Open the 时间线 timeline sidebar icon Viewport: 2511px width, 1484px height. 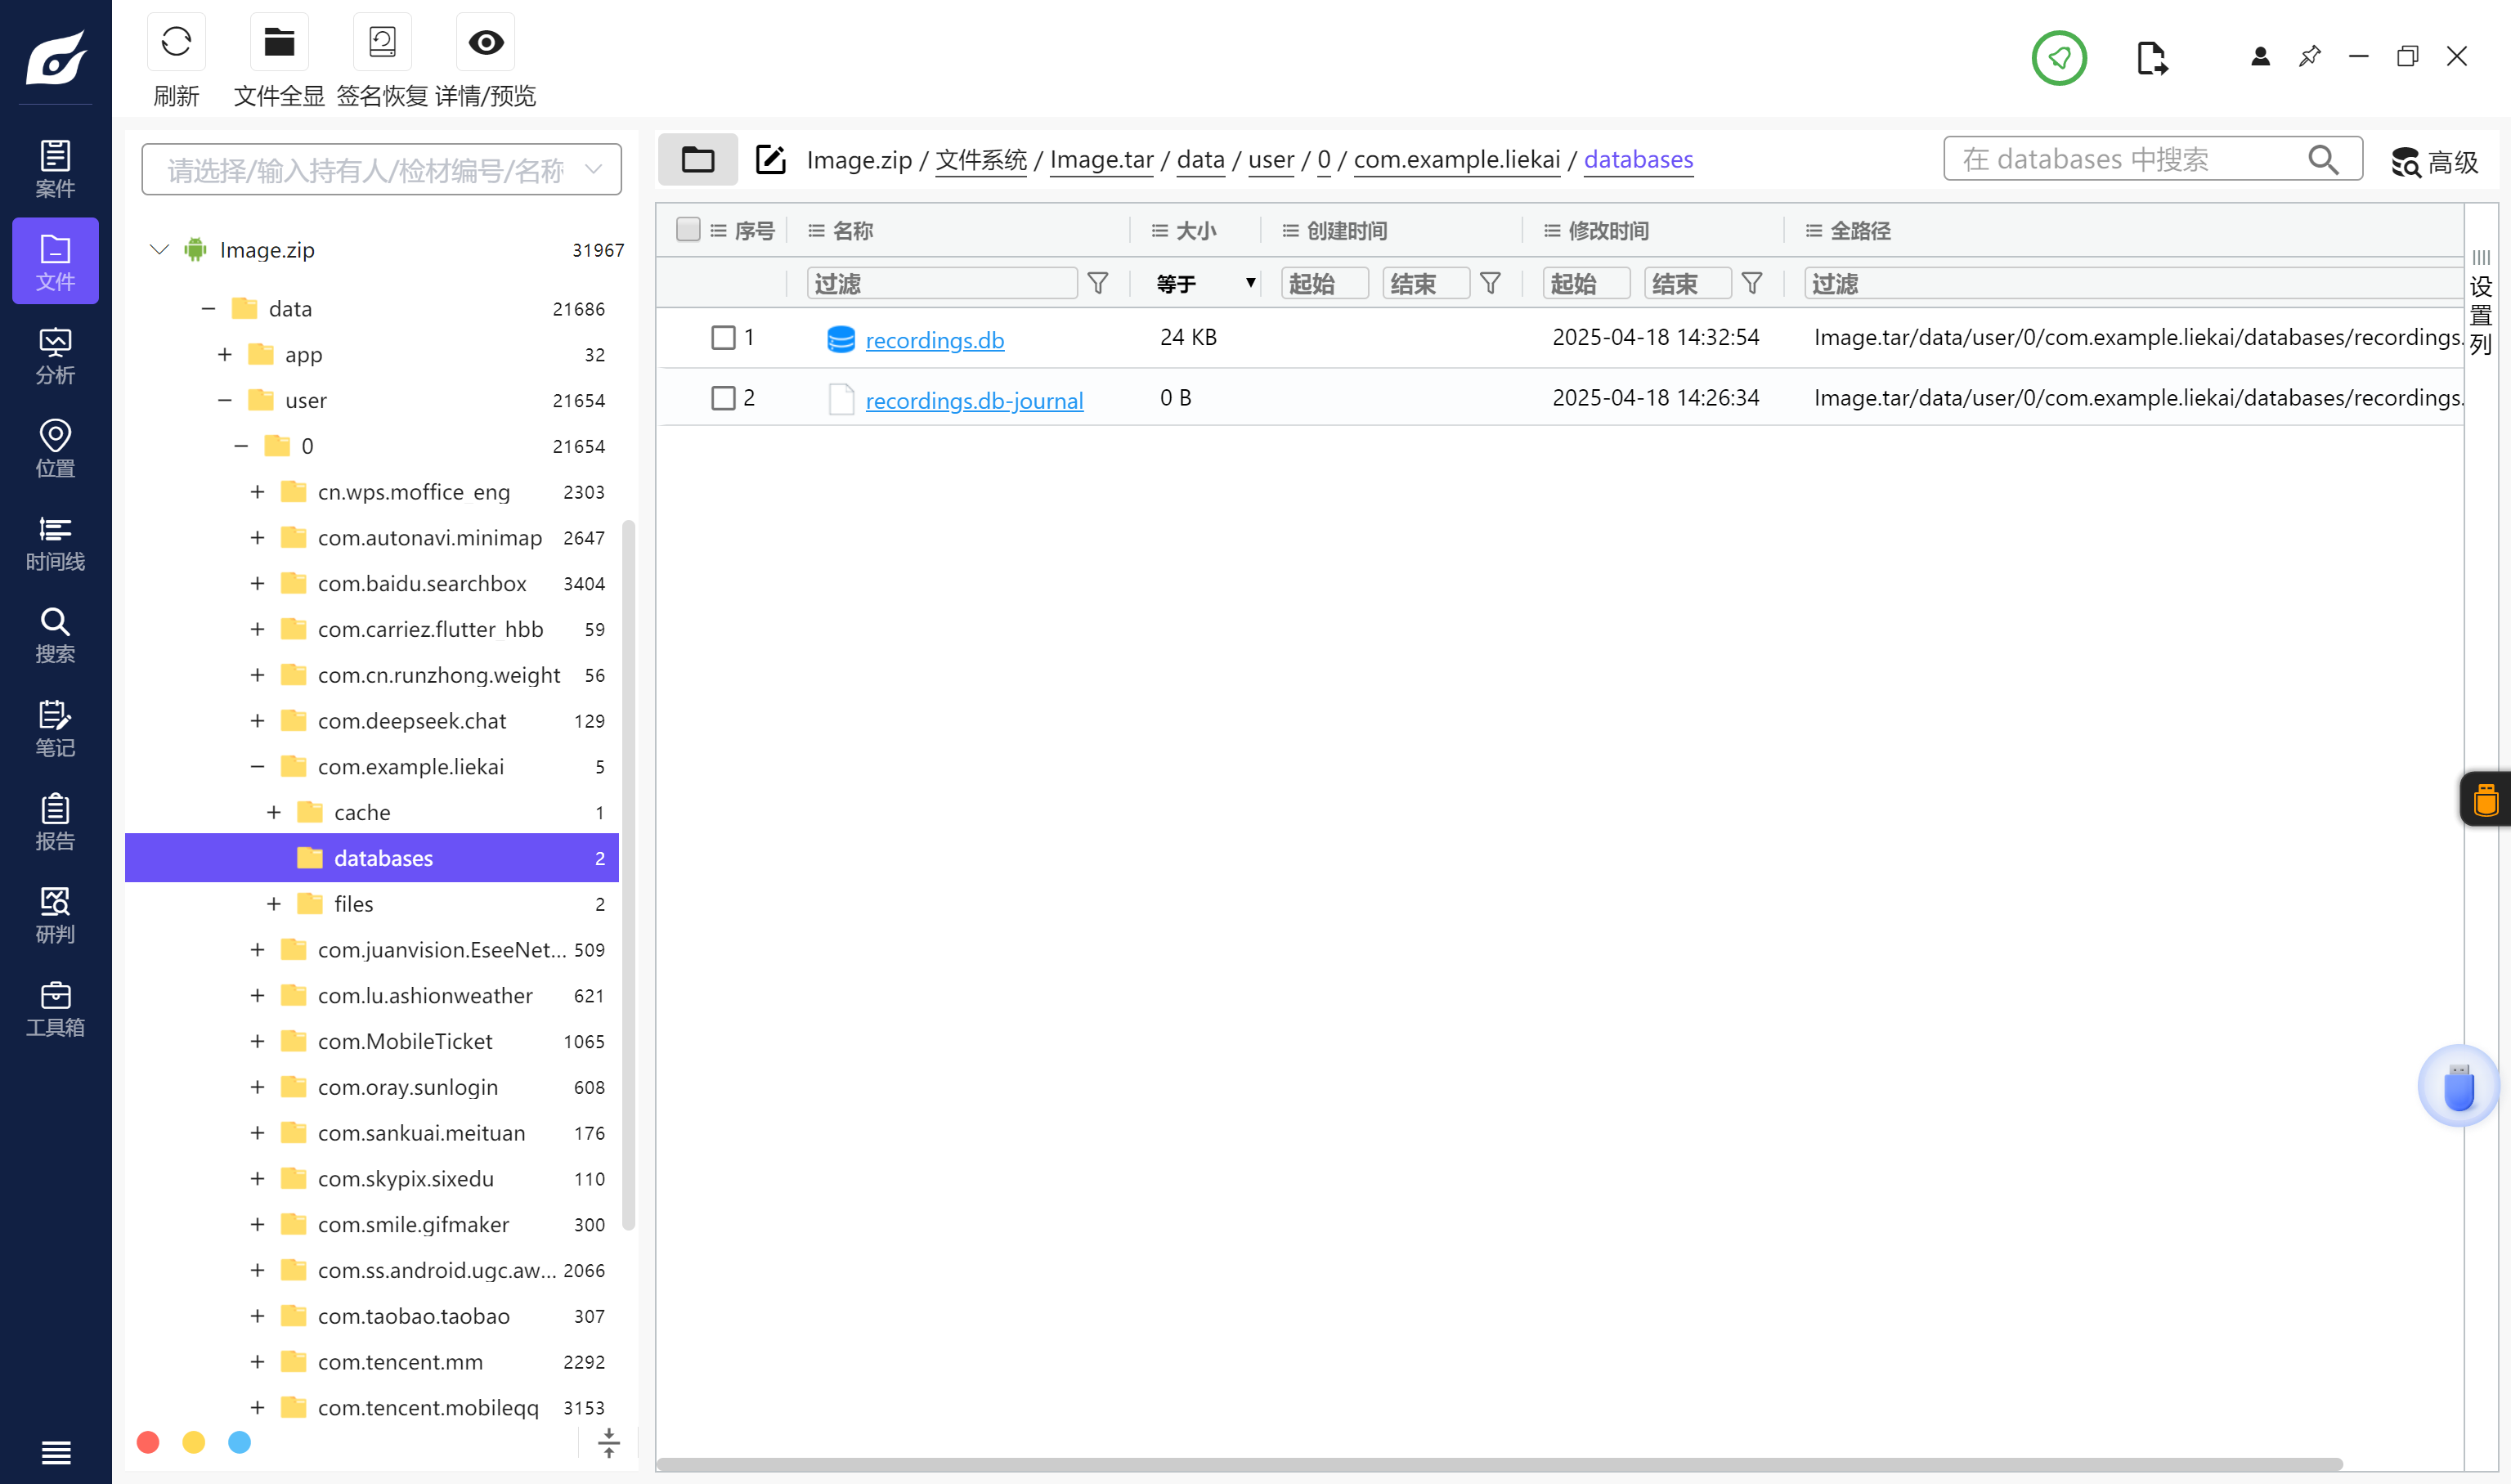click(x=55, y=543)
